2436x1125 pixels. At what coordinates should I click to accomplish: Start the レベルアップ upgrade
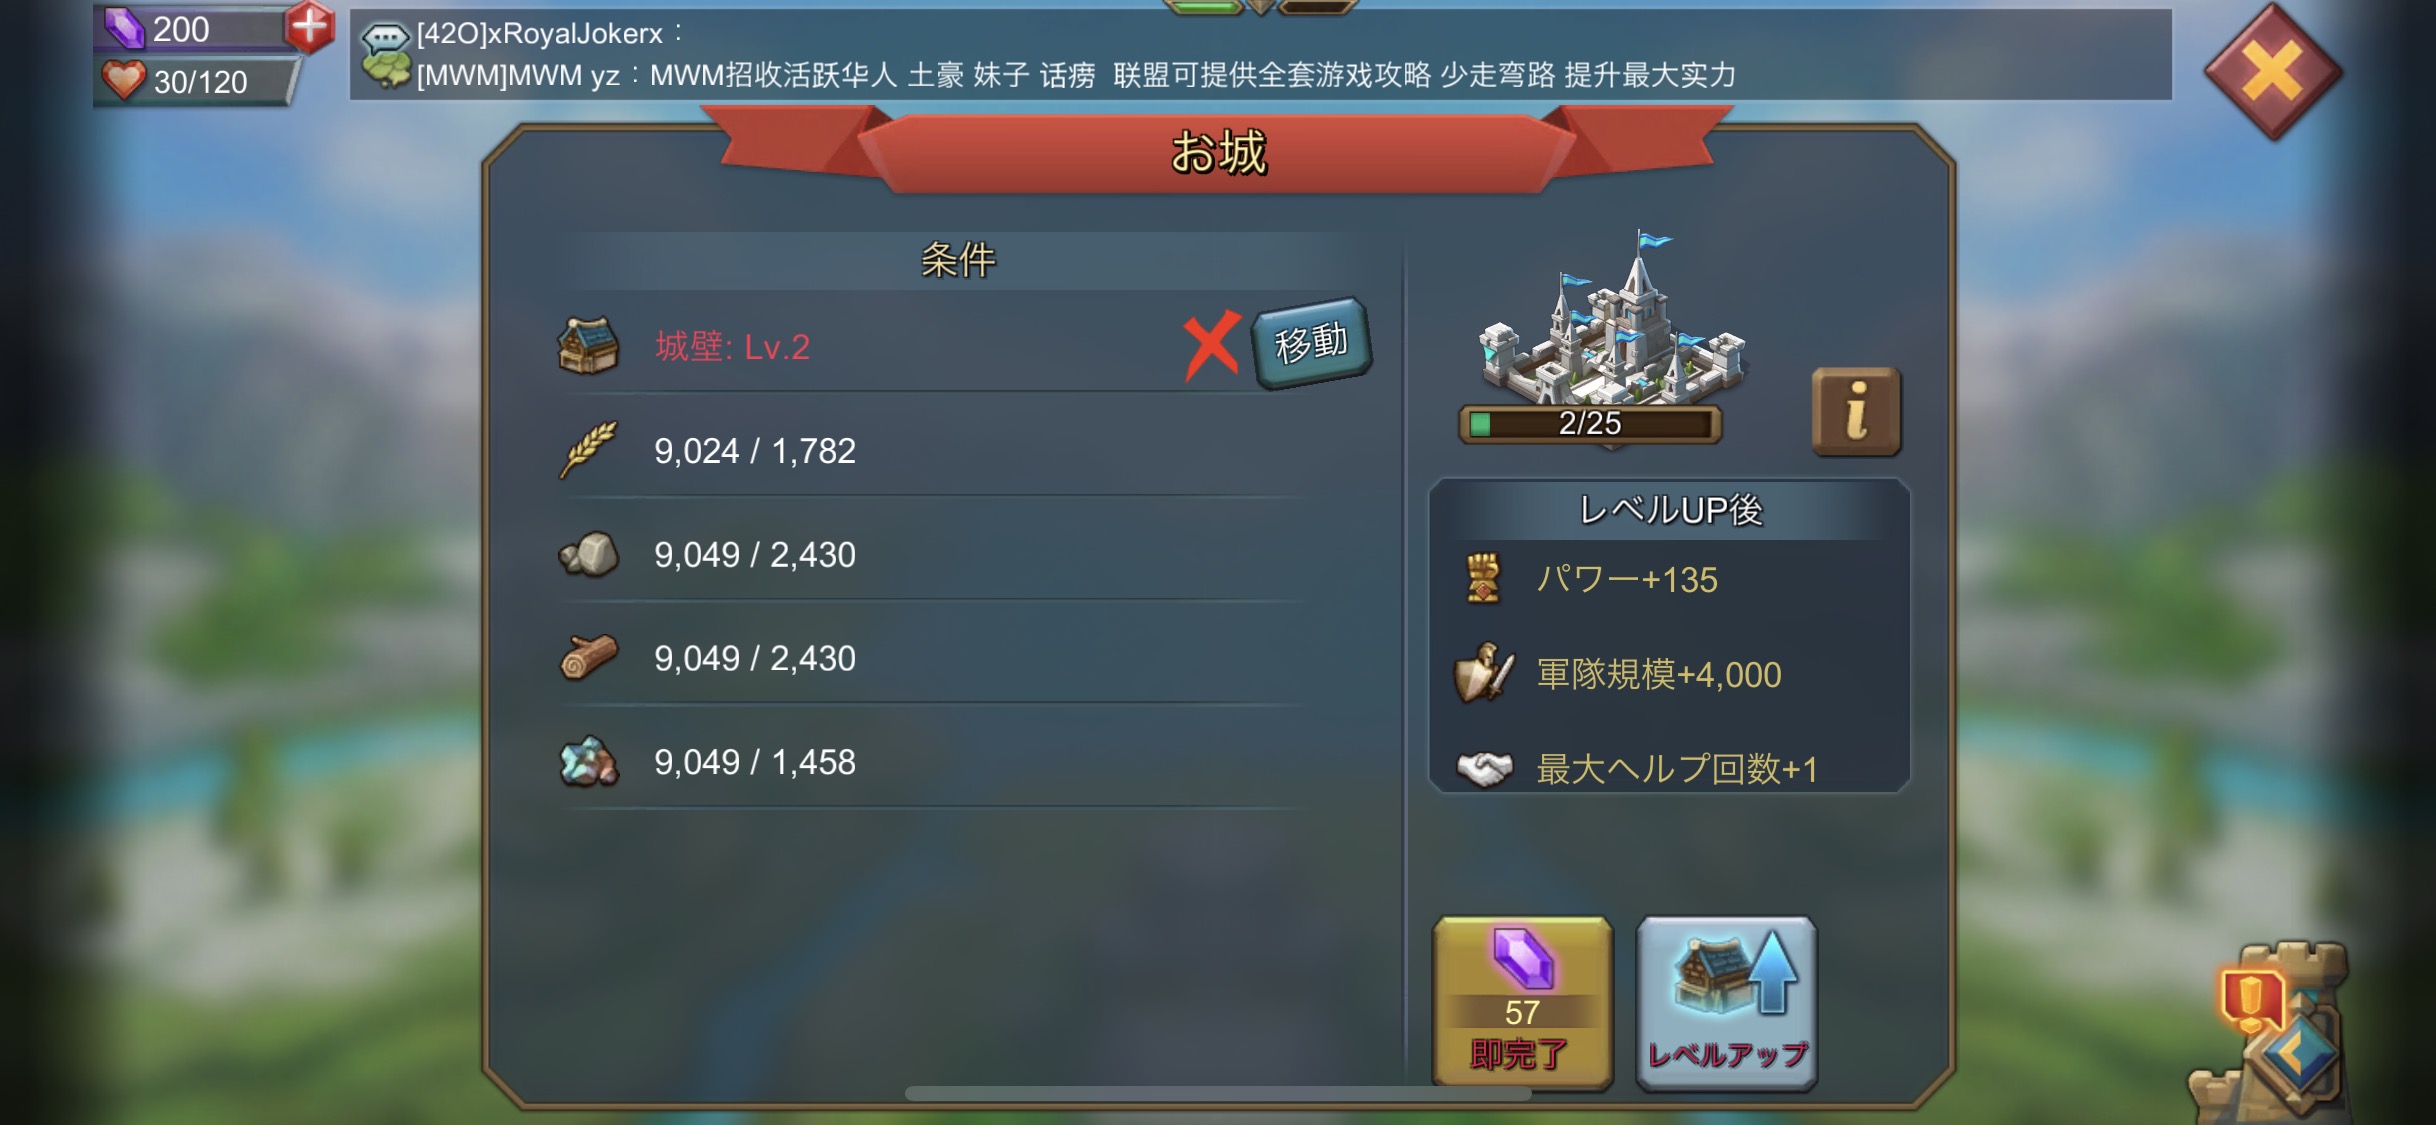click(x=1726, y=1002)
